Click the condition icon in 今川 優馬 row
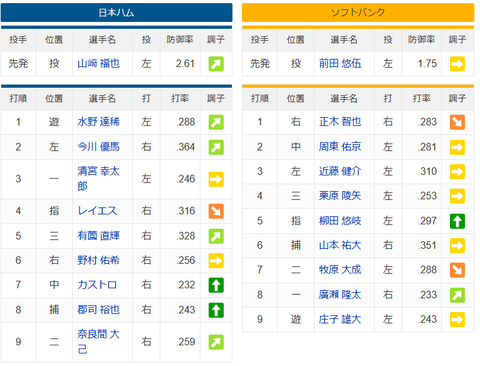This screenshot has height=366, width=480. point(216,147)
